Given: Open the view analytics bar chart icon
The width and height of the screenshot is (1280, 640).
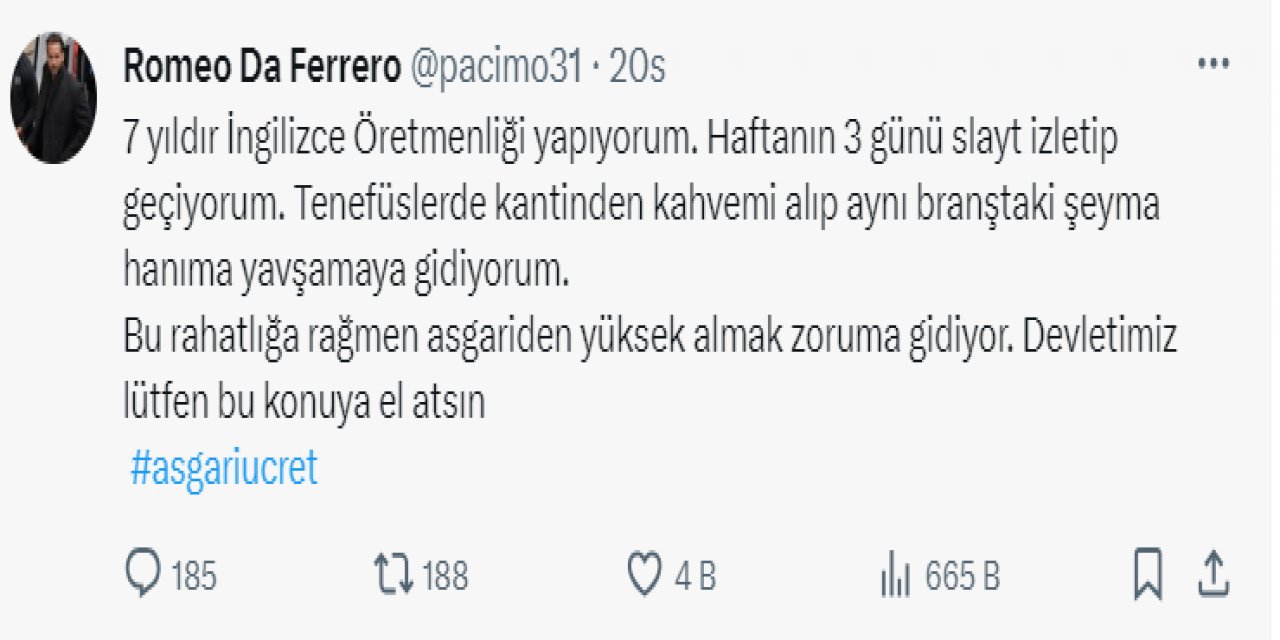Looking at the screenshot, I should [892, 576].
